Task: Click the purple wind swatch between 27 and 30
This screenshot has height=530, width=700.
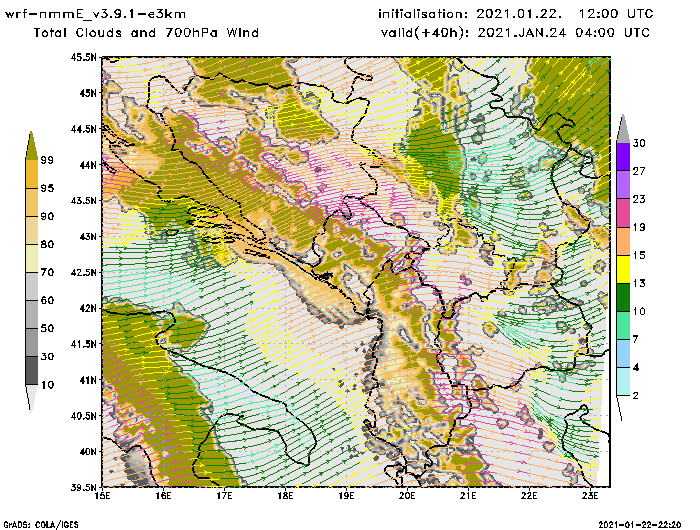Action: point(623,157)
